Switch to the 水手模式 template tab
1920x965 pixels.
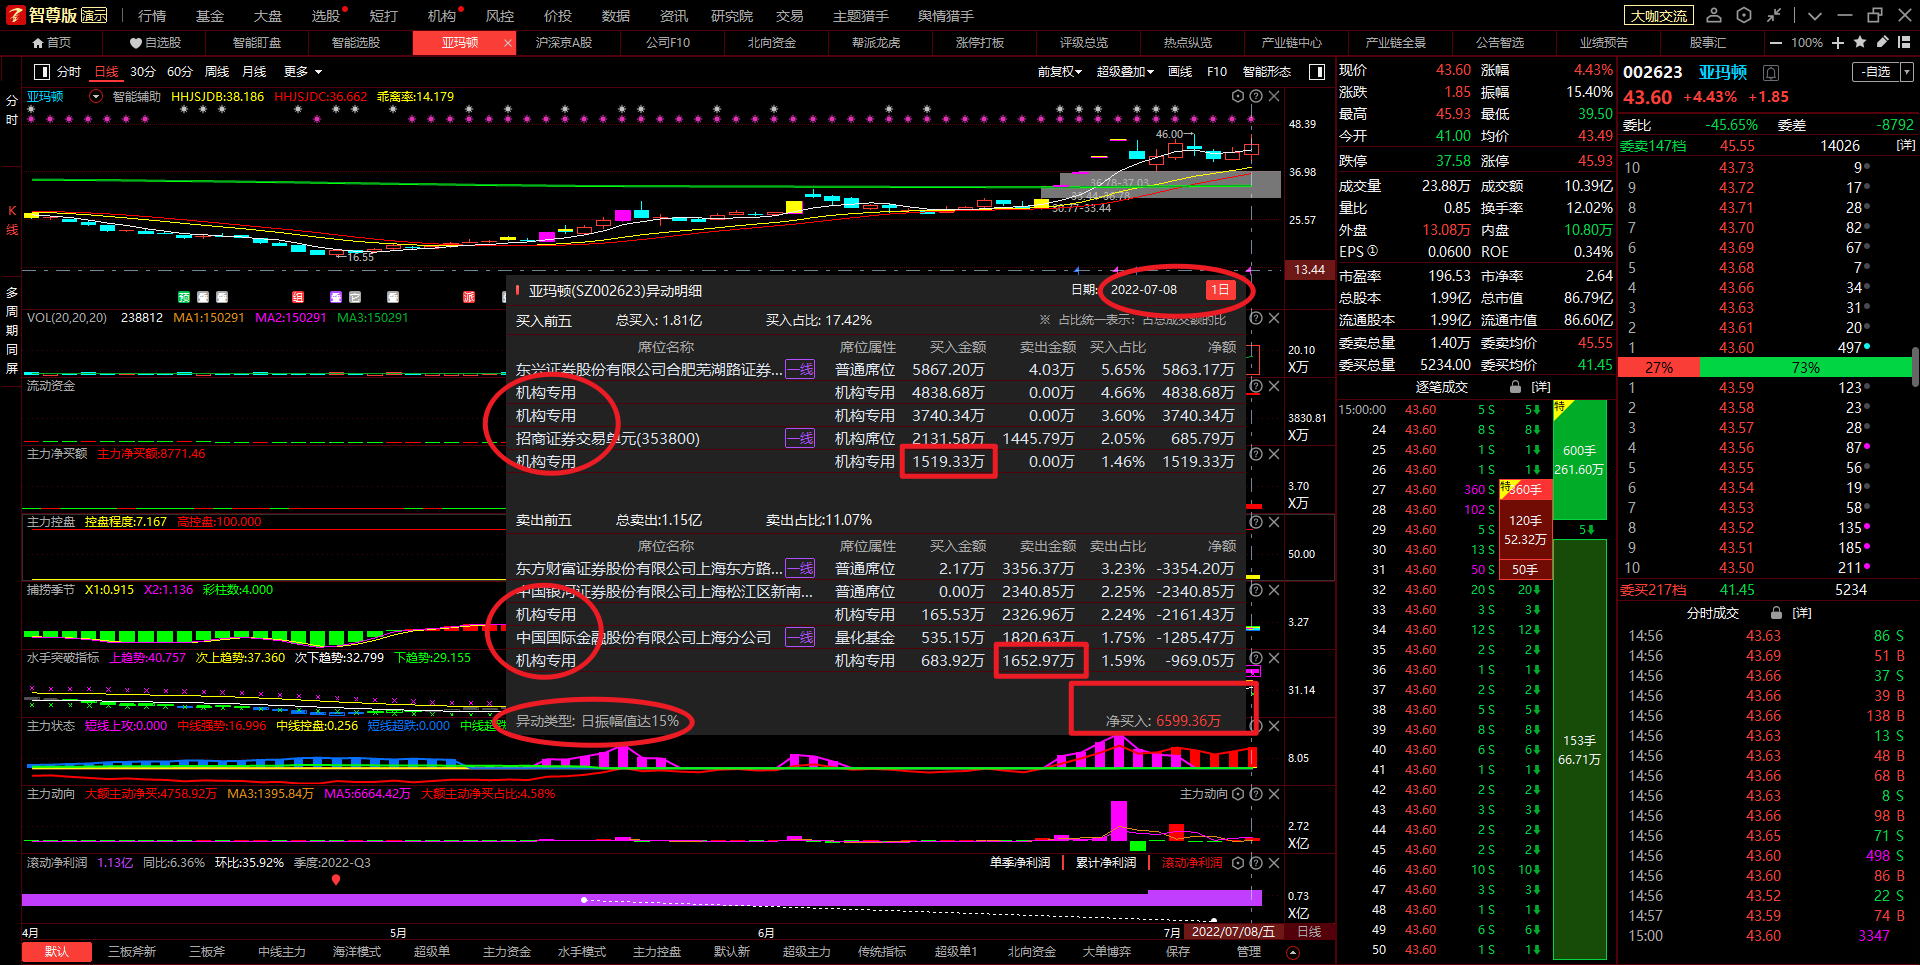coord(582,952)
